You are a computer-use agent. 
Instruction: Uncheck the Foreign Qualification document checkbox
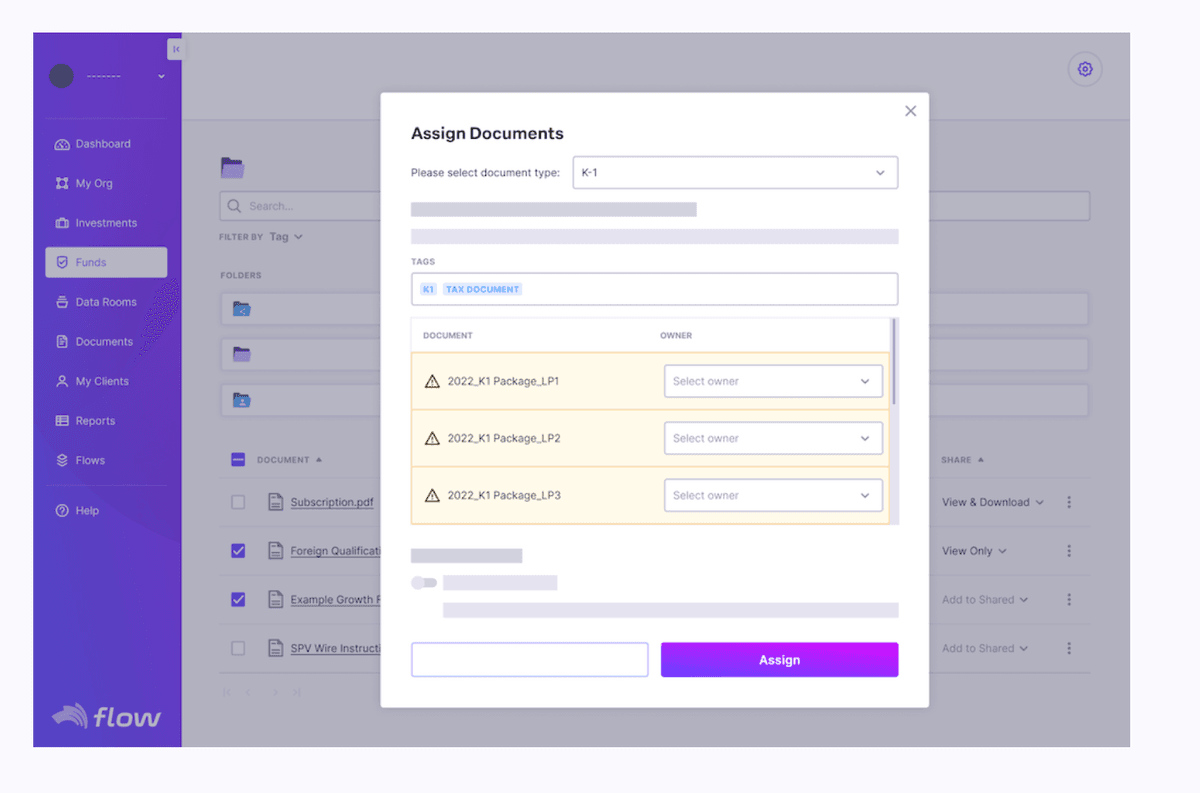click(238, 551)
